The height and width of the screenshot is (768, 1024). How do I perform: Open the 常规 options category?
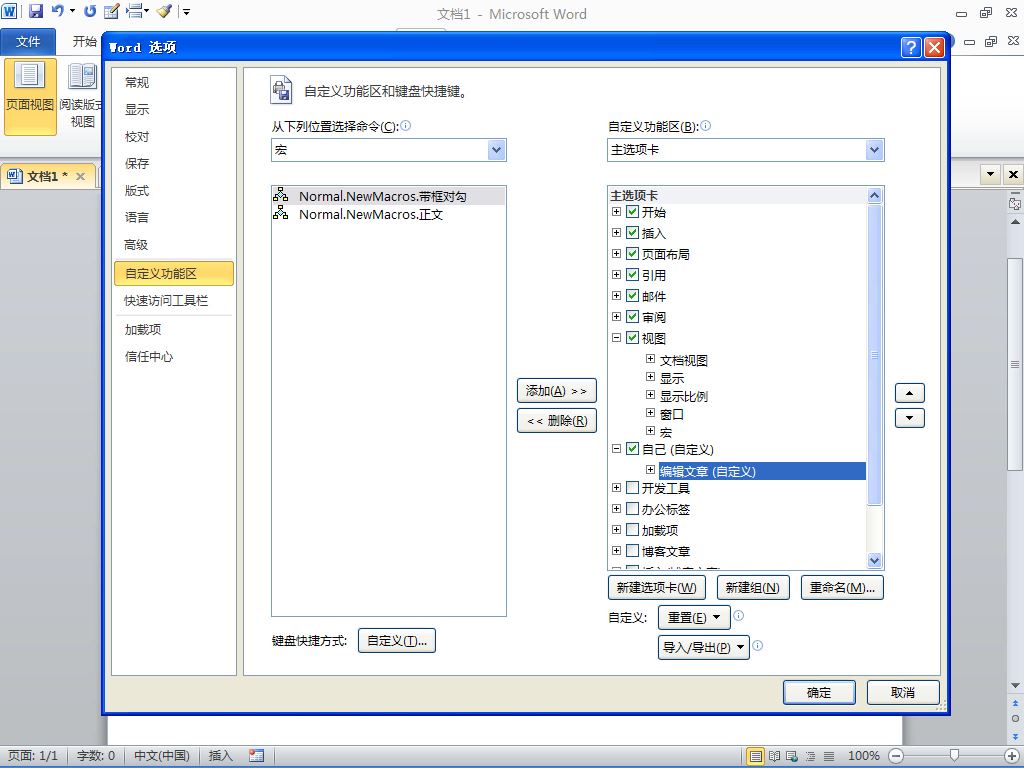(x=137, y=82)
